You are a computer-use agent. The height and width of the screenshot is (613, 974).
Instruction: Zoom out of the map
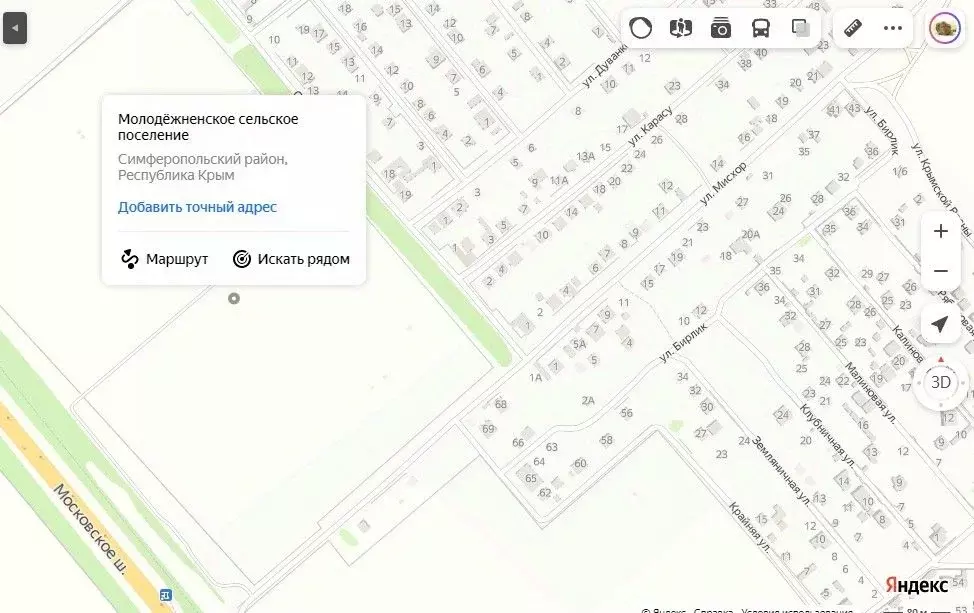click(x=940, y=271)
